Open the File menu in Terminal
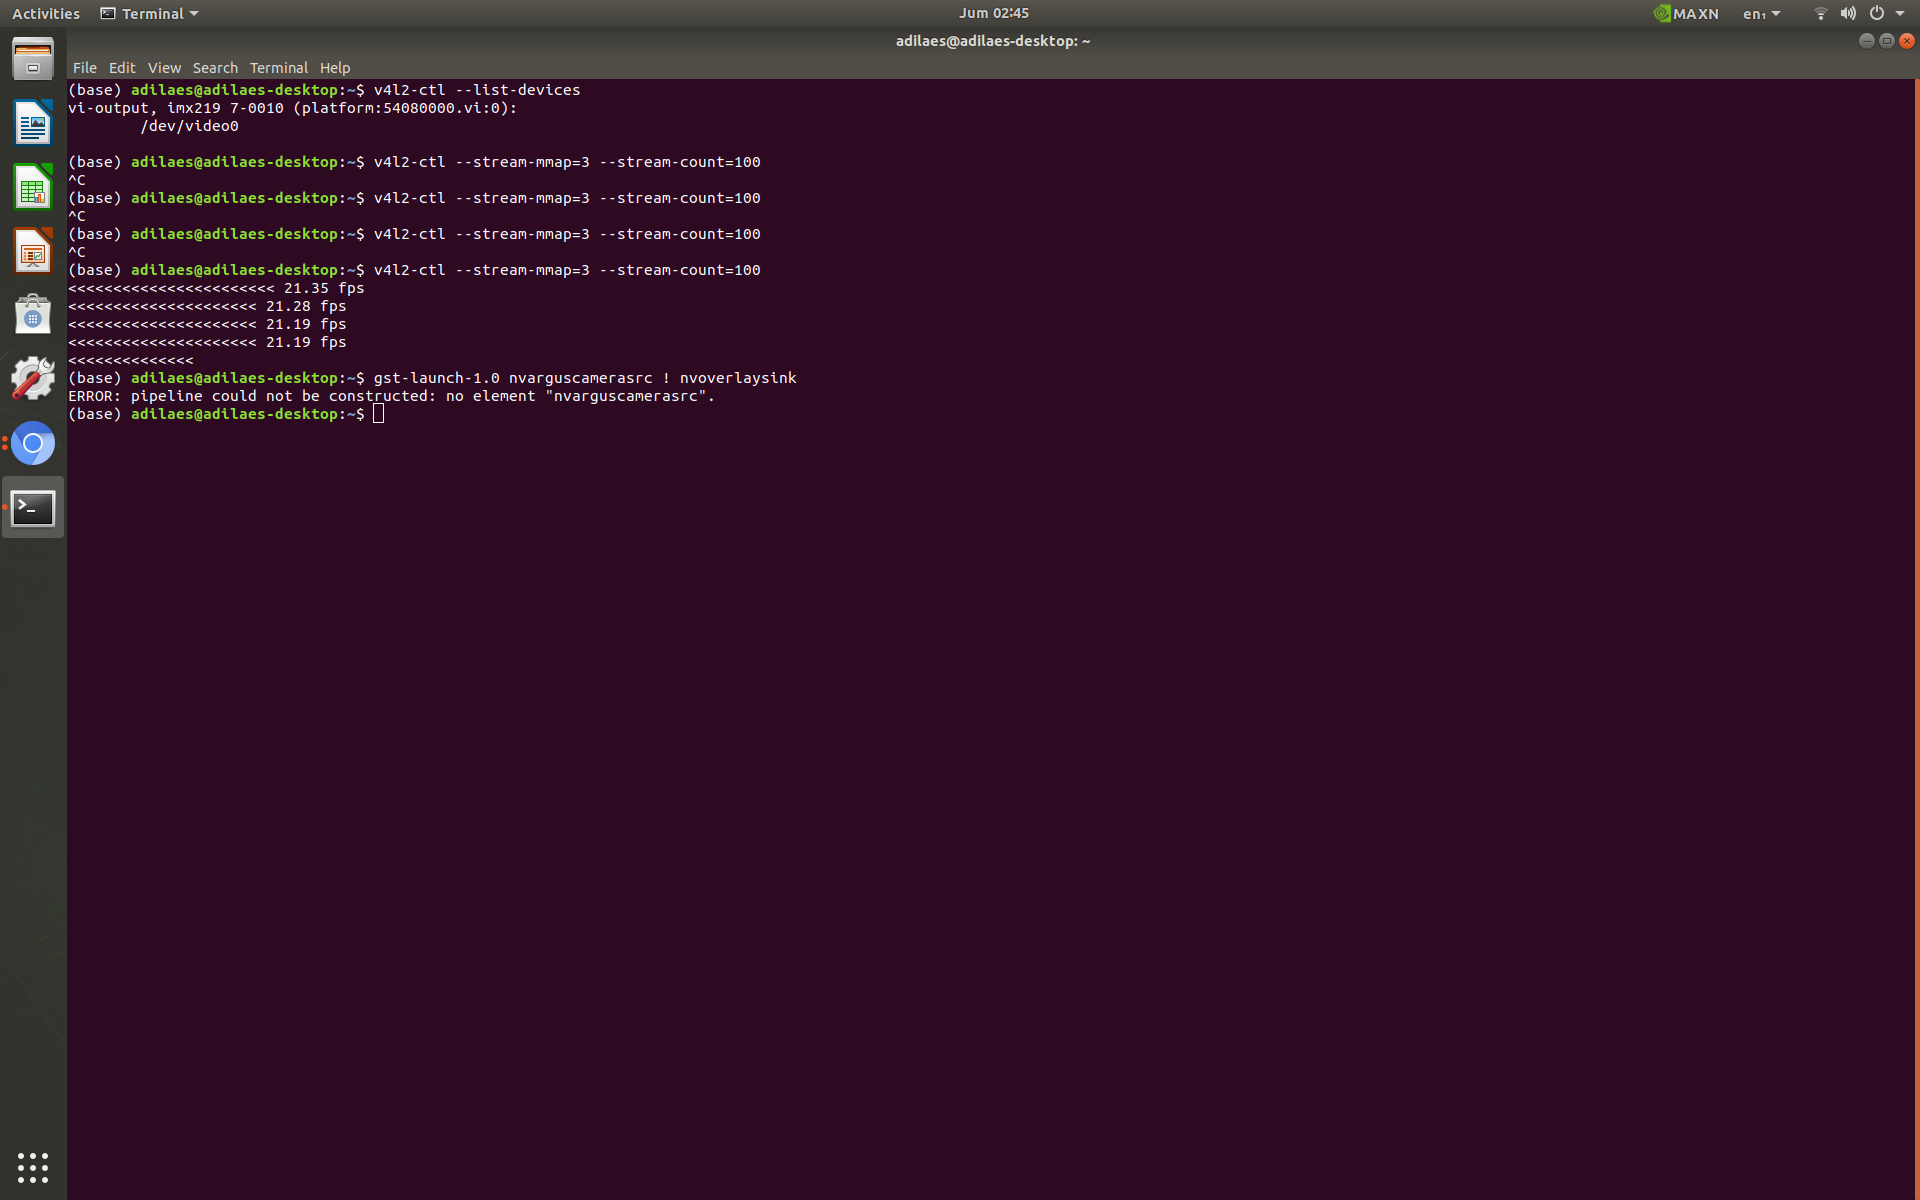The width and height of the screenshot is (1920, 1200). pyautogui.click(x=85, y=67)
